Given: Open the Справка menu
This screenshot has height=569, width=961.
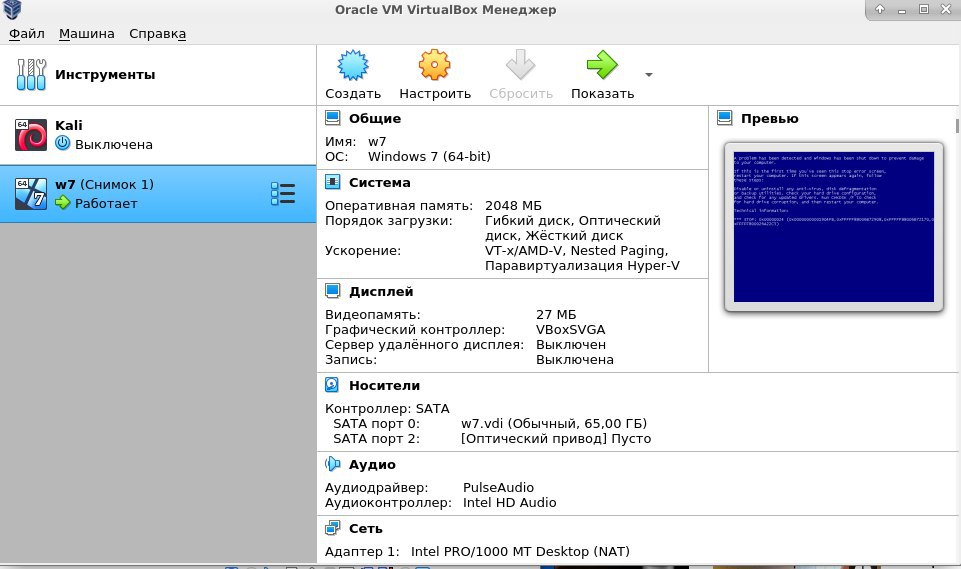Looking at the screenshot, I should [x=158, y=34].
